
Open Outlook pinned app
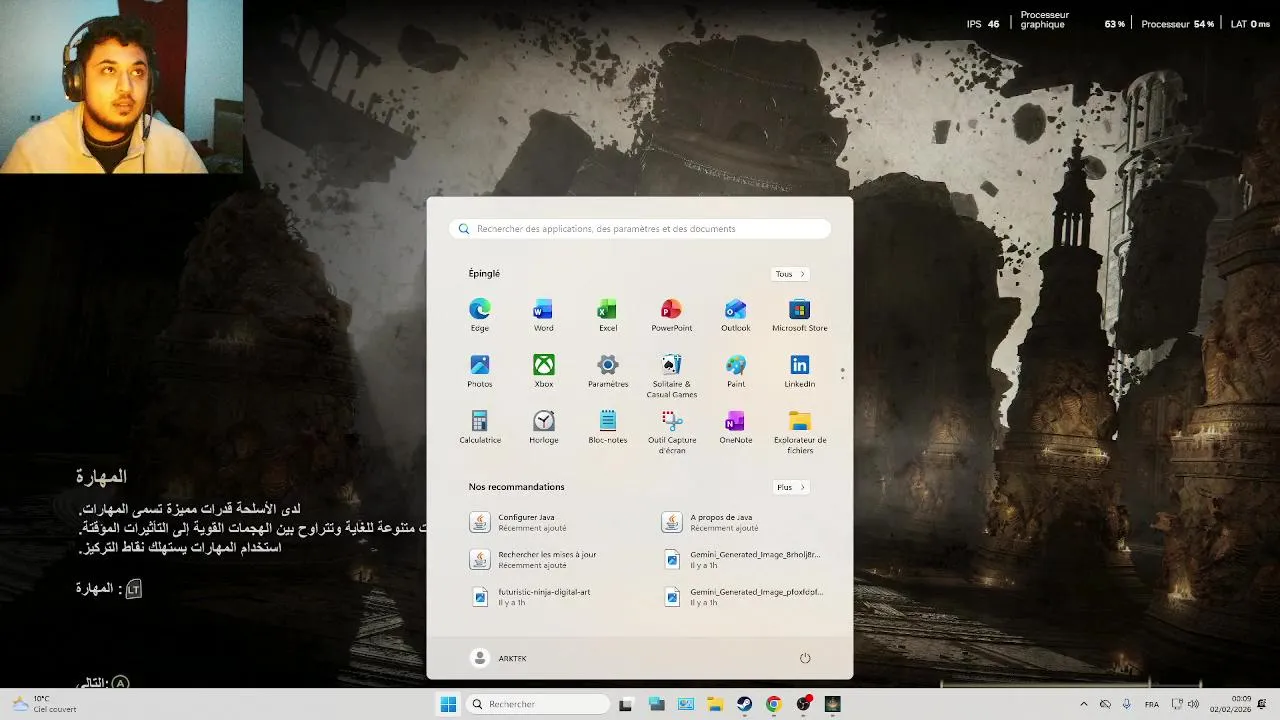(x=735, y=315)
